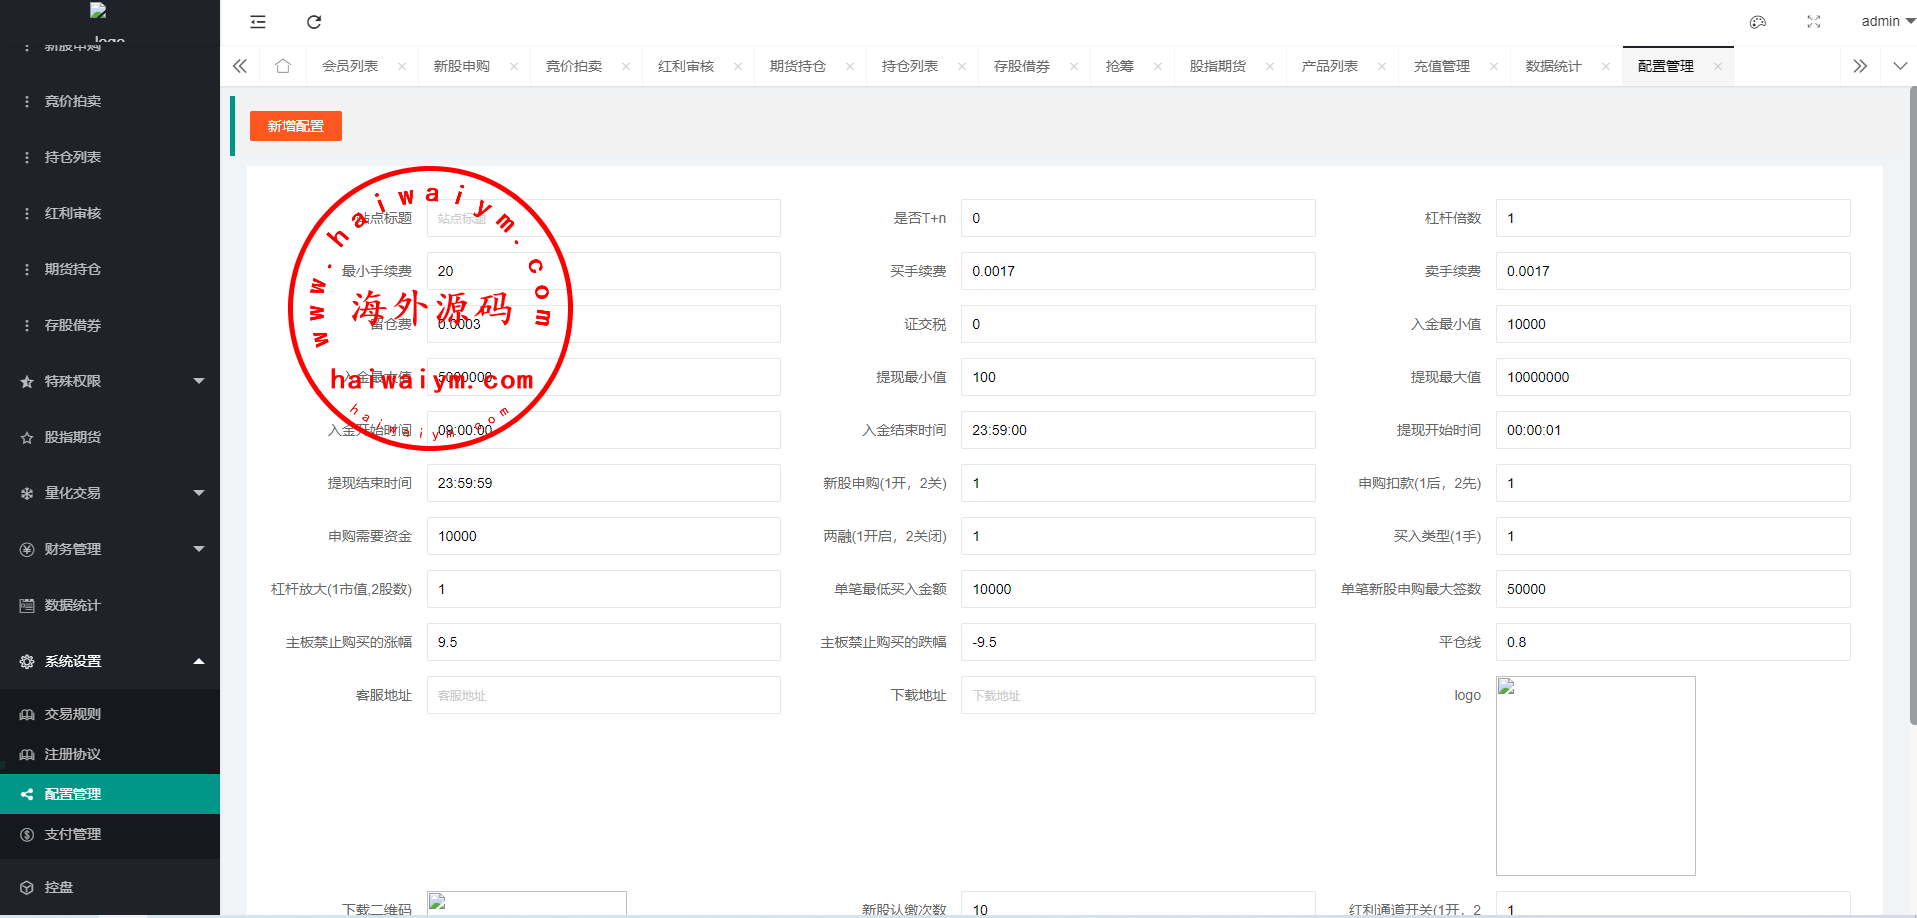Close the 配置管理 tab
This screenshot has width=1917, height=918.
click(1718, 67)
